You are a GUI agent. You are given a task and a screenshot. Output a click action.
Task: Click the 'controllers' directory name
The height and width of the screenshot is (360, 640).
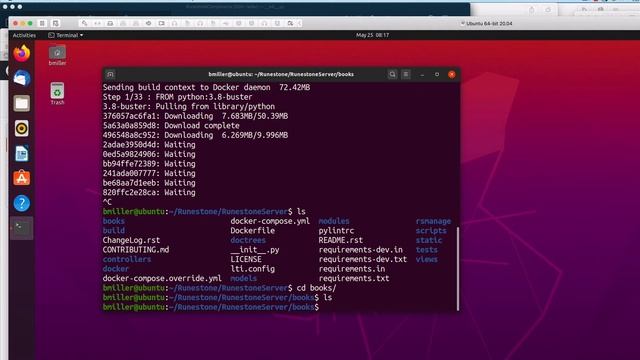[x=127, y=259]
